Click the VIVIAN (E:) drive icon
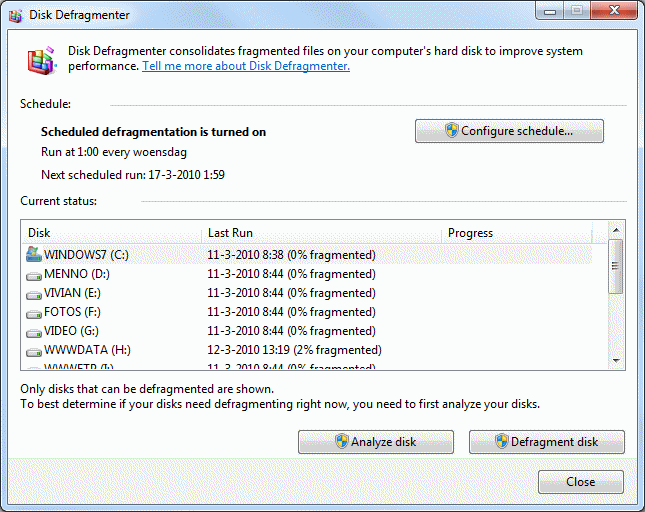The width and height of the screenshot is (645, 512). coord(34,294)
